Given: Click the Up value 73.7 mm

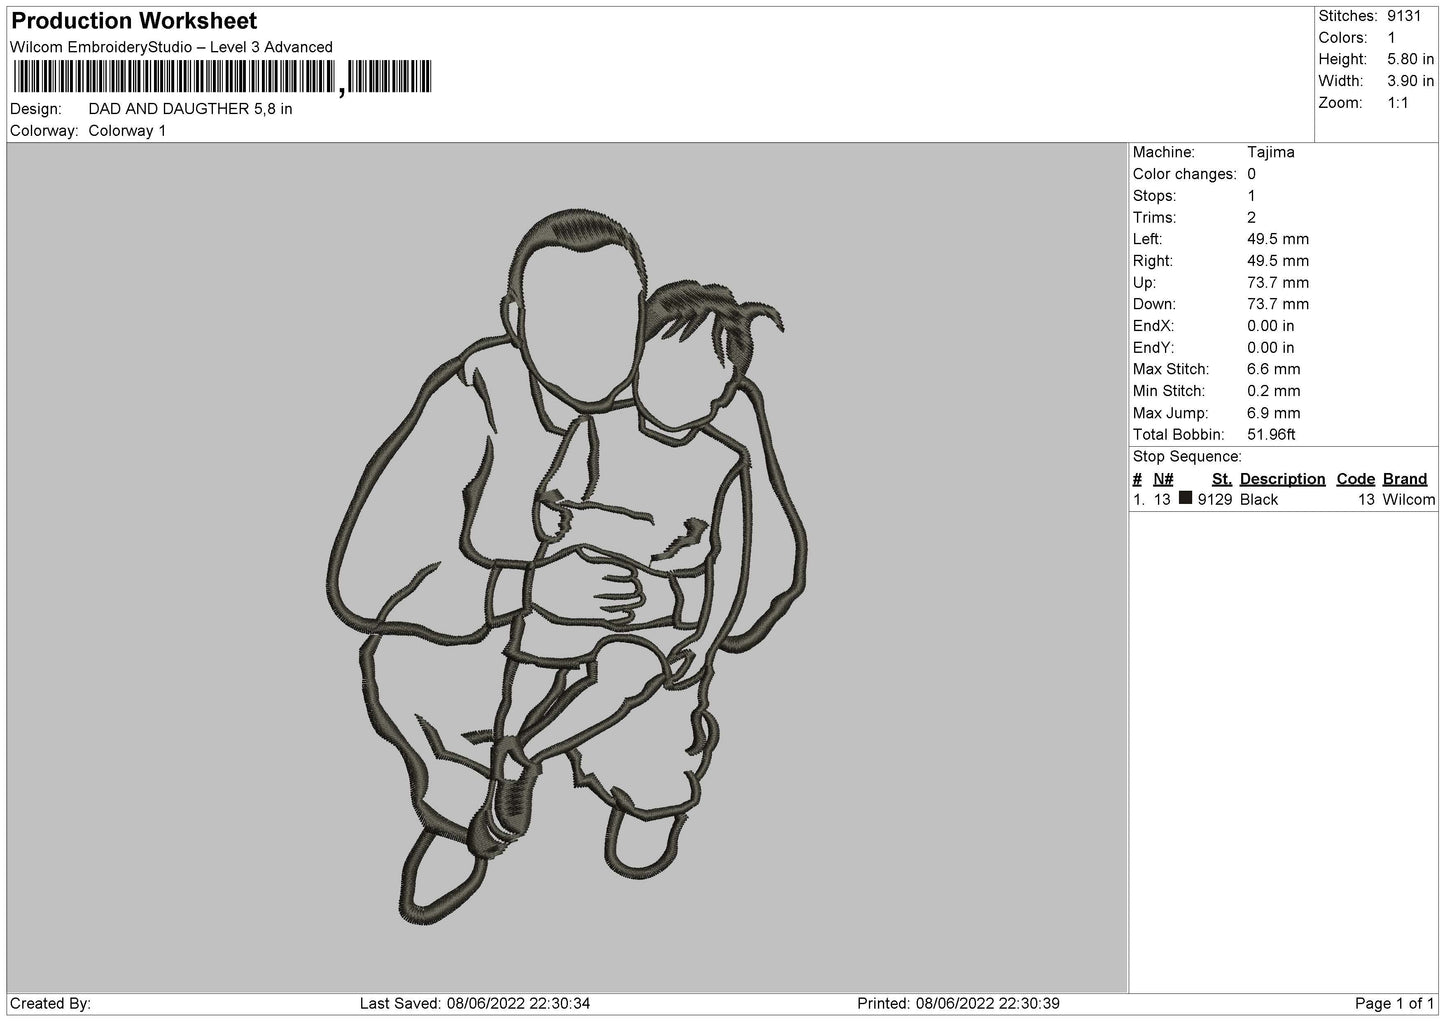Looking at the screenshot, I should pos(1277,283).
